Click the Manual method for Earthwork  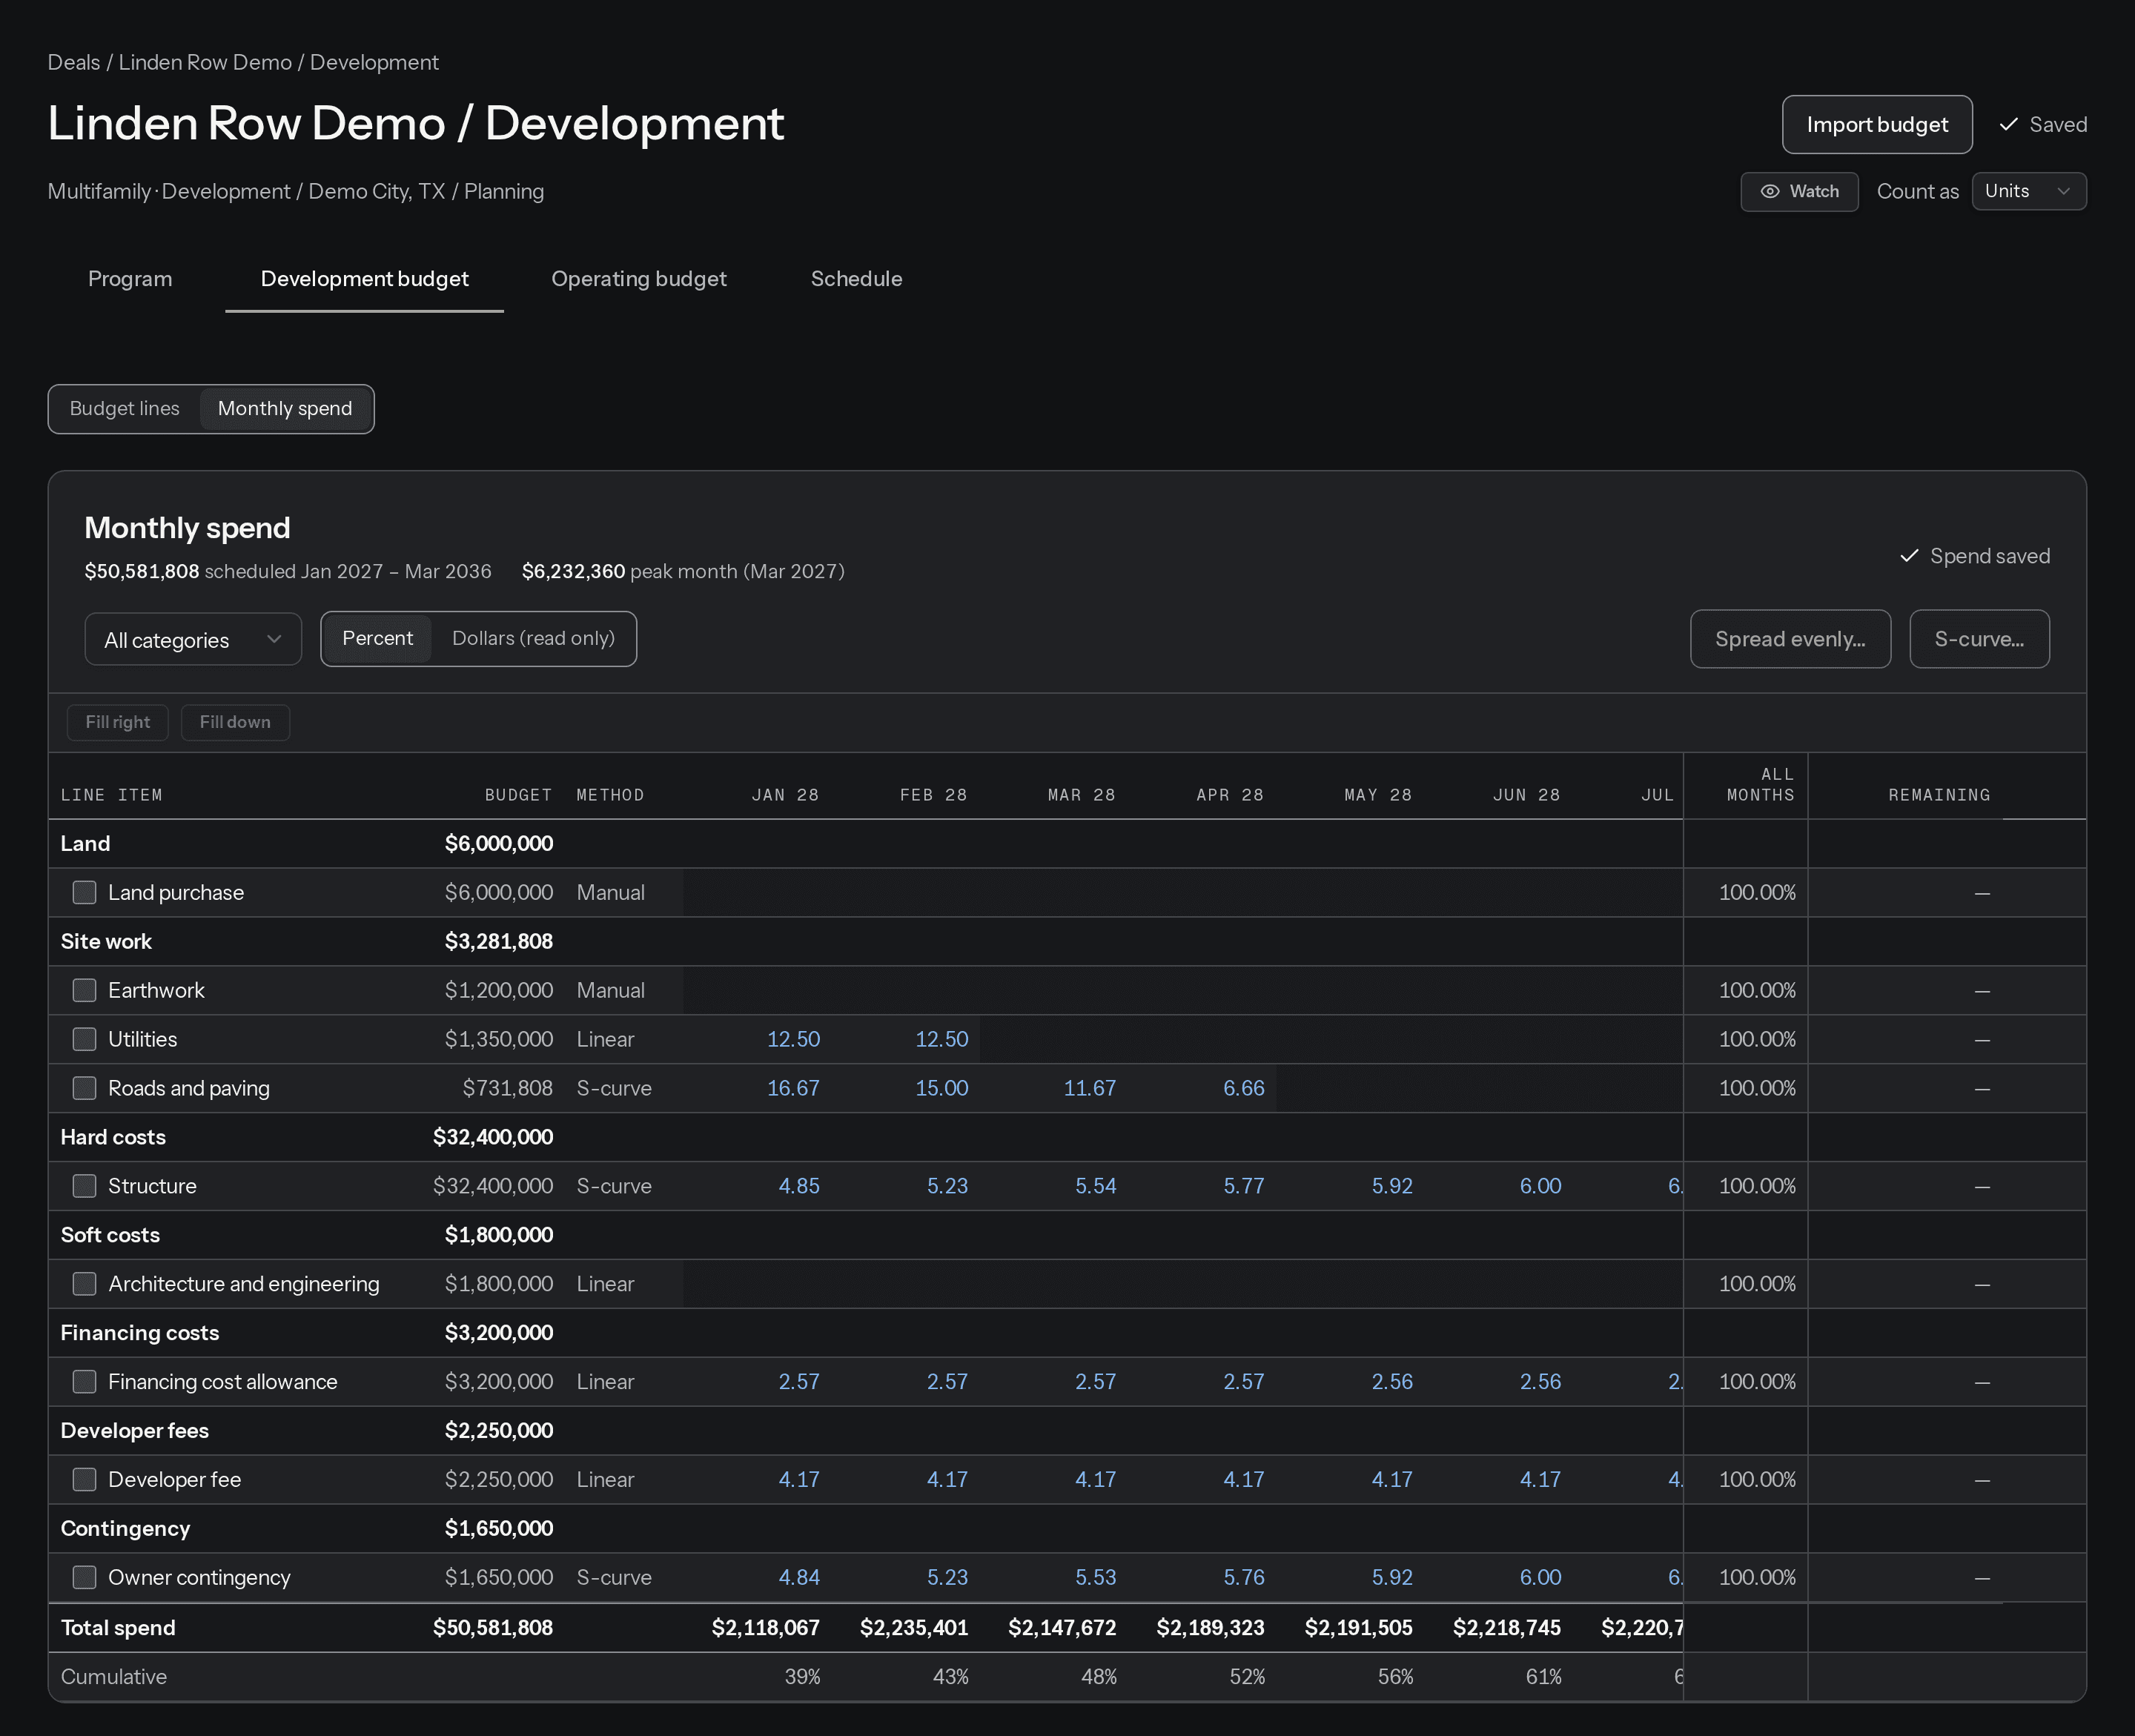(x=610, y=990)
